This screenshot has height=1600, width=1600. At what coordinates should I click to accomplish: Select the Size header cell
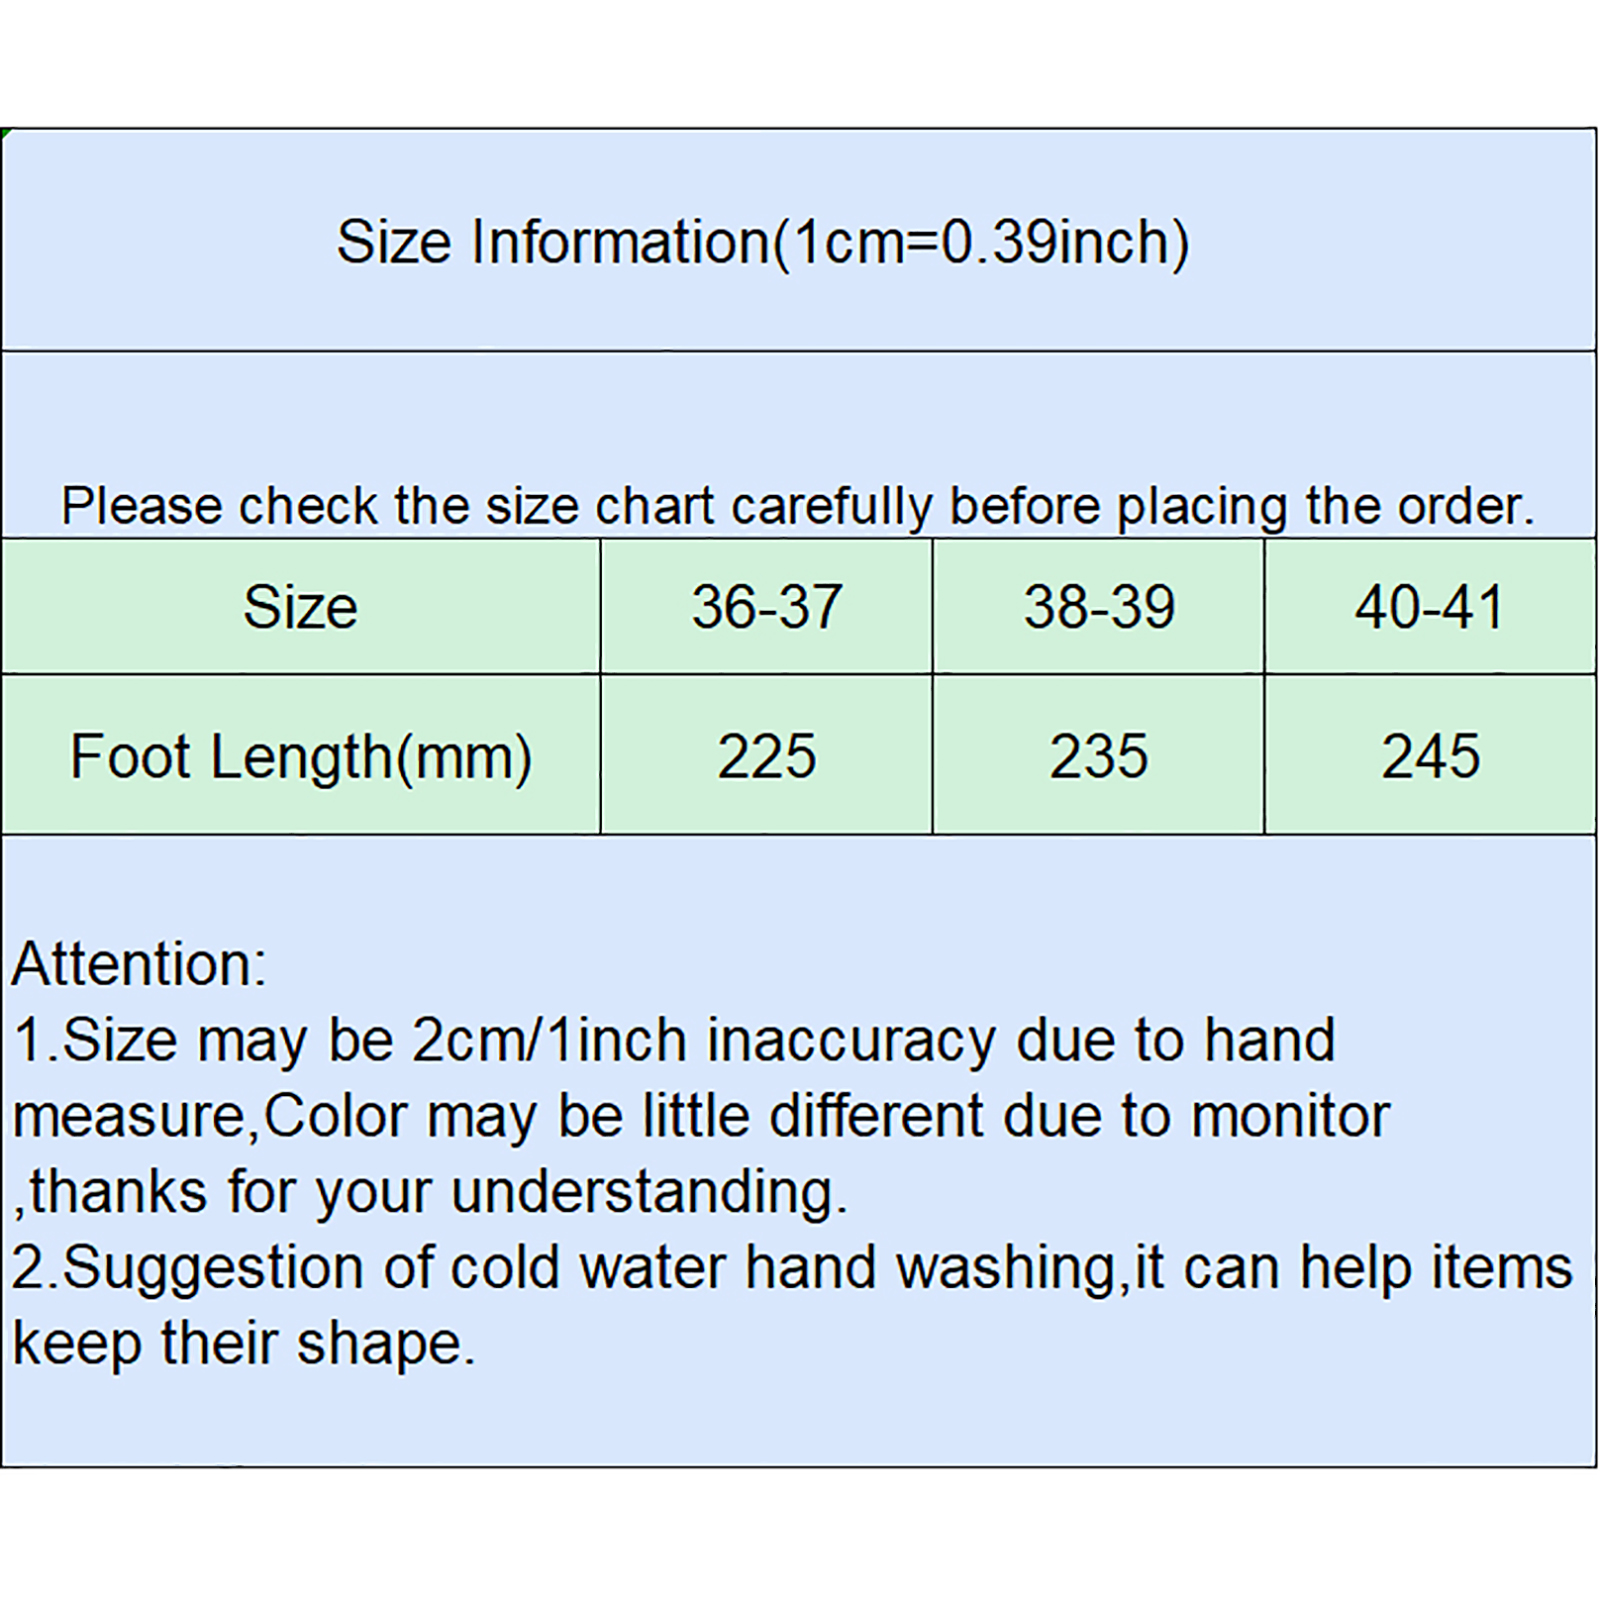(x=300, y=607)
